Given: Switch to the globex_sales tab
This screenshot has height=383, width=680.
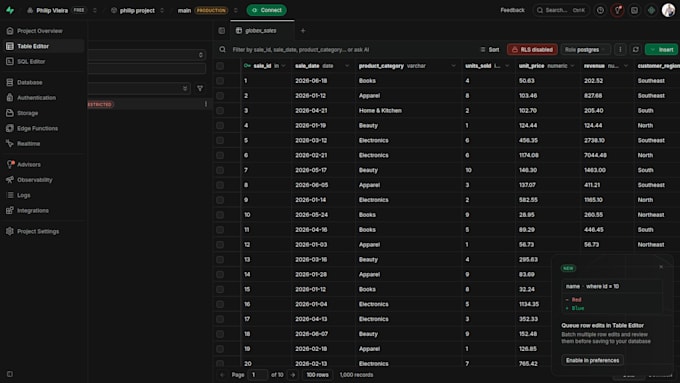Looking at the screenshot, I should point(262,31).
